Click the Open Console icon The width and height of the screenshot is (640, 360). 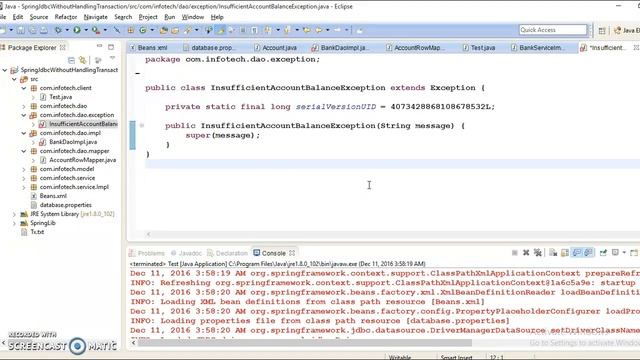pos(633,253)
